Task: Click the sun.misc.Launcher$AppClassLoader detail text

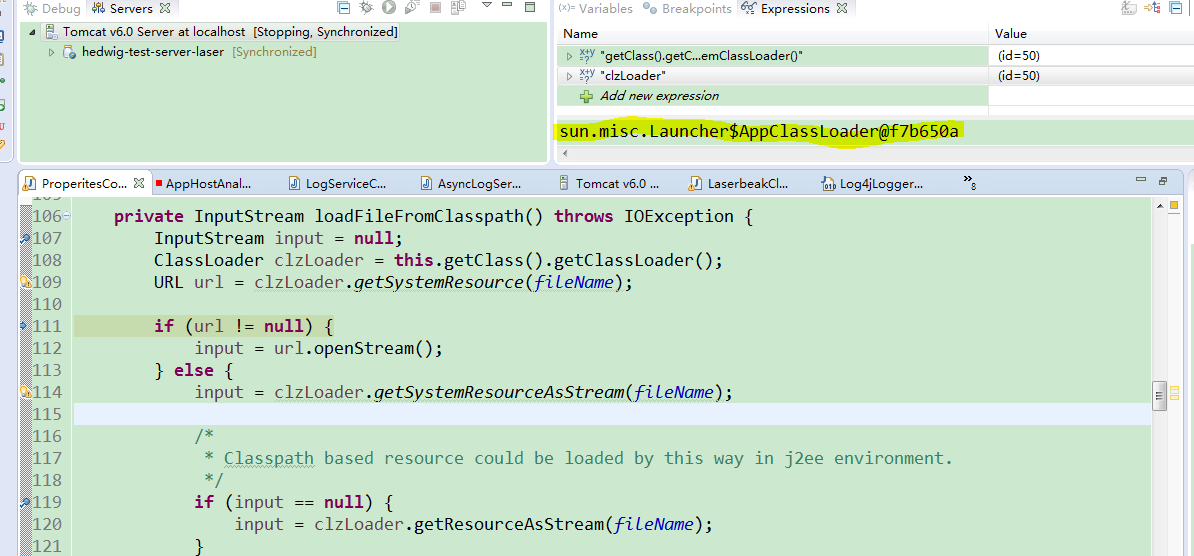Action: (758, 131)
